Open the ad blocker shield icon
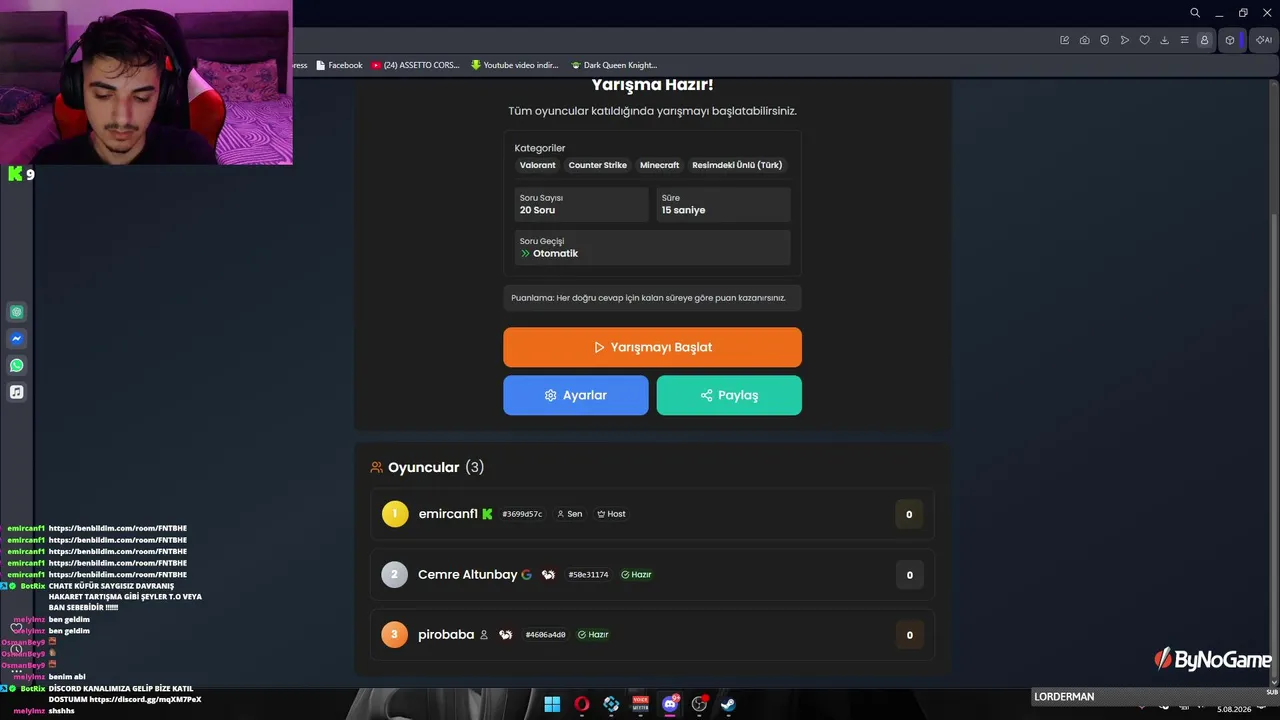Screen dimensions: 1280x720 (x=1105, y=40)
